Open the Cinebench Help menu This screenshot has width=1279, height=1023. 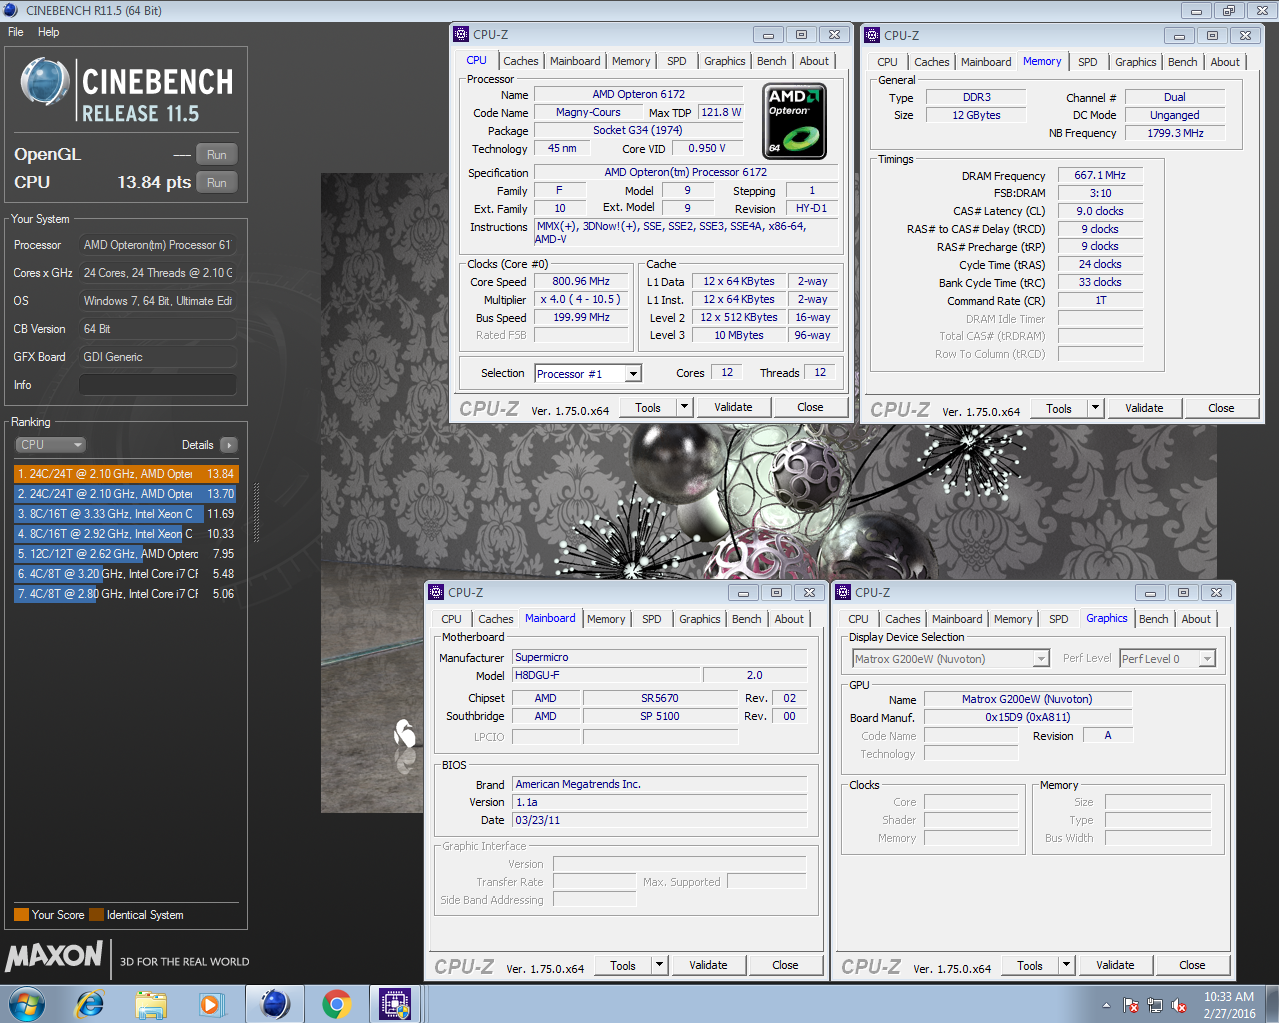[x=48, y=32]
